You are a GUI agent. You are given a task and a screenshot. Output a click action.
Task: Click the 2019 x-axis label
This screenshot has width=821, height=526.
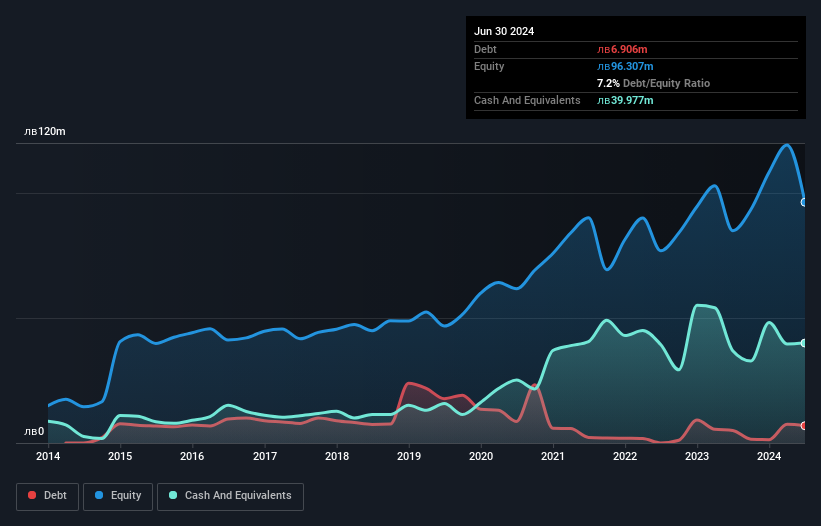click(409, 456)
